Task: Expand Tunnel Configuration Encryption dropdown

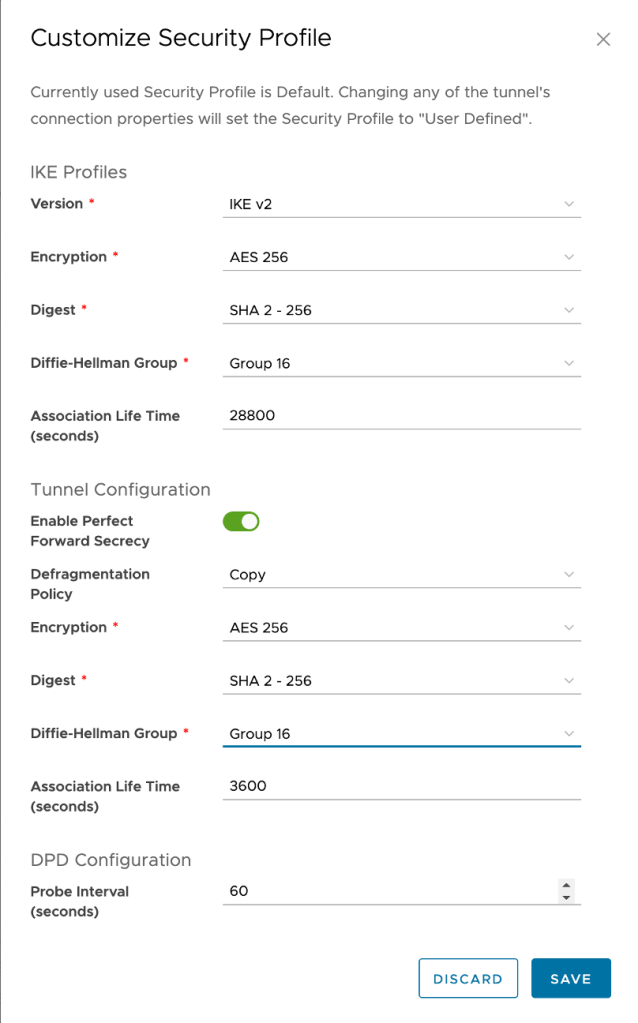Action: tap(400, 628)
